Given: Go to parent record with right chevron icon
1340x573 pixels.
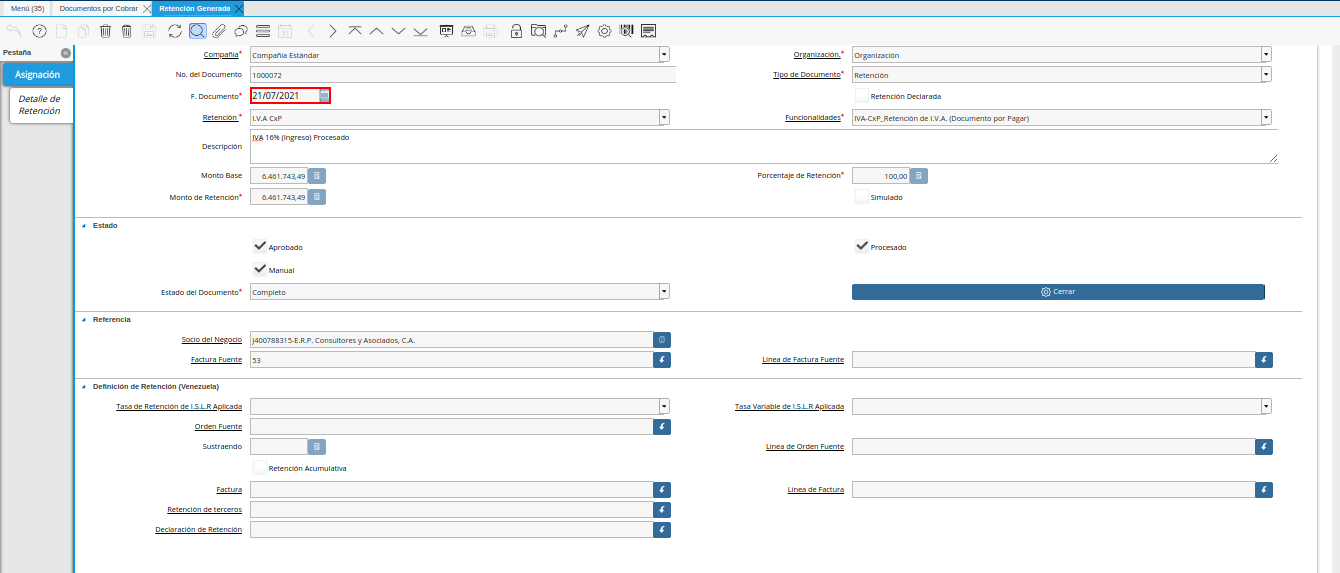Looking at the screenshot, I should [333, 31].
